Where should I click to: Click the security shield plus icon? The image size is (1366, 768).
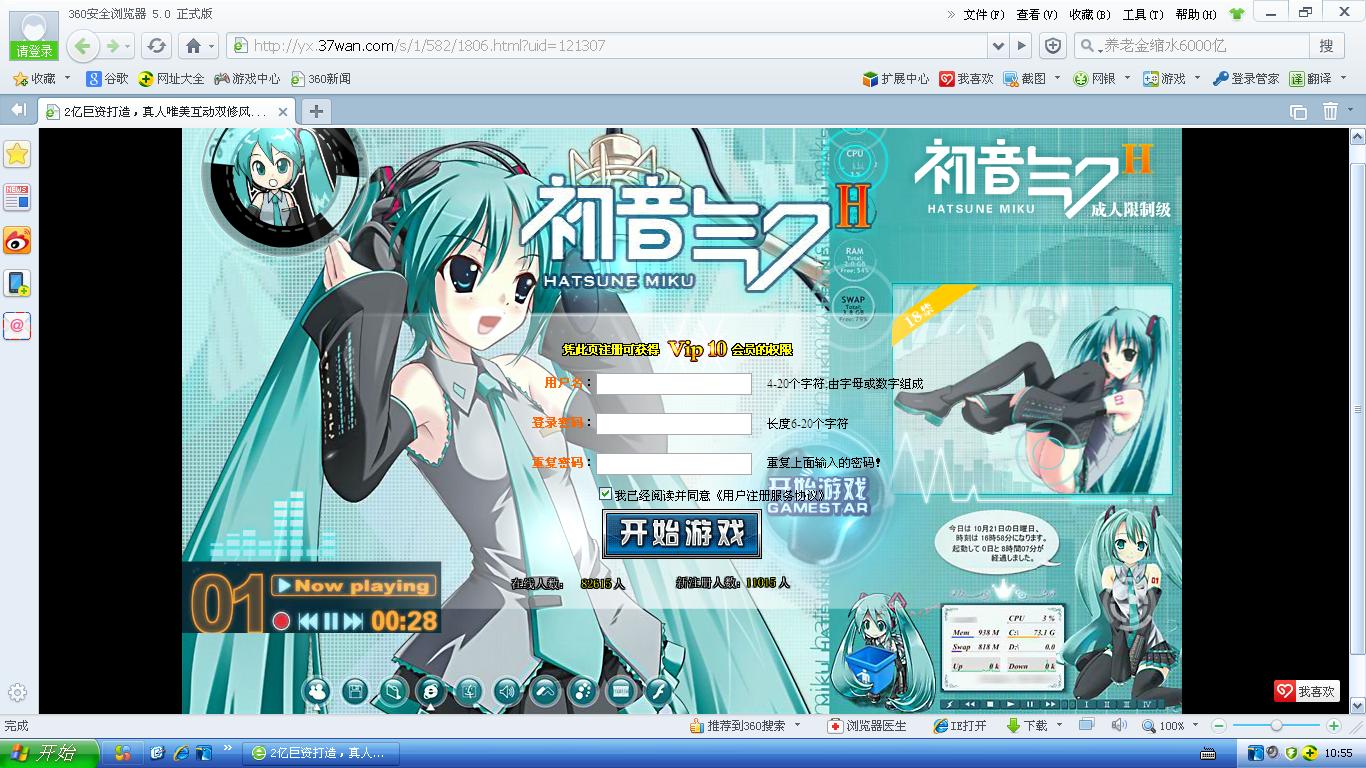1053,46
